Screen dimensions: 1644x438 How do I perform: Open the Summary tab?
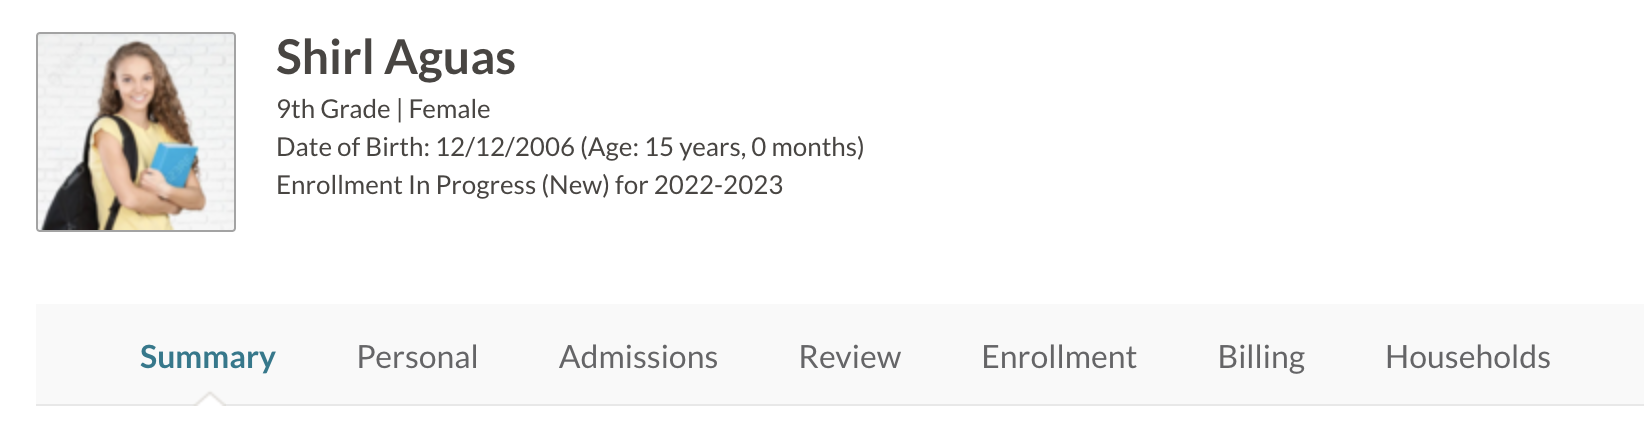point(207,357)
